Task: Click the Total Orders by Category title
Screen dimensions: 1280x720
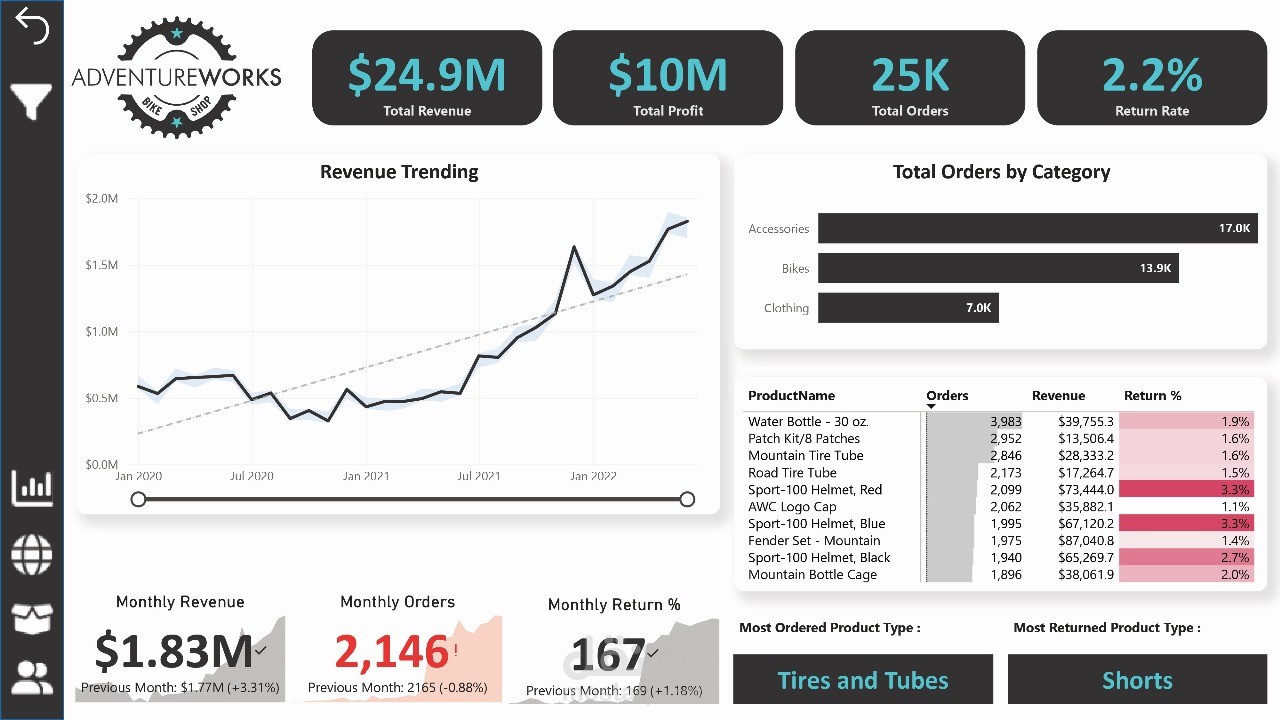Action: point(1001,171)
